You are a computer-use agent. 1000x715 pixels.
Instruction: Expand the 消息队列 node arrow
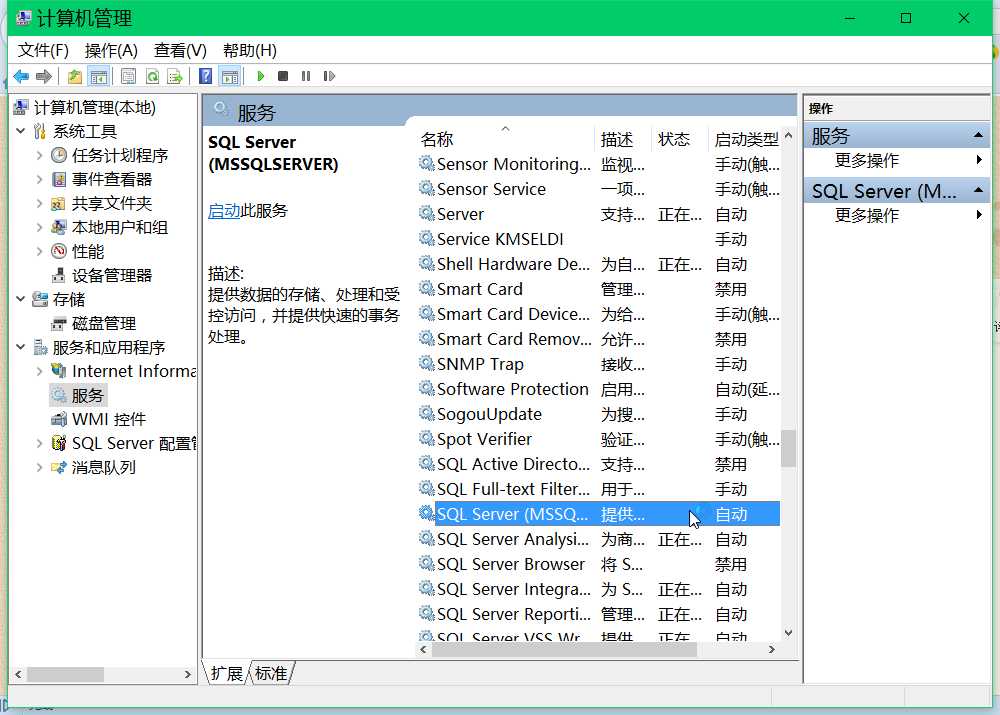point(40,468)
